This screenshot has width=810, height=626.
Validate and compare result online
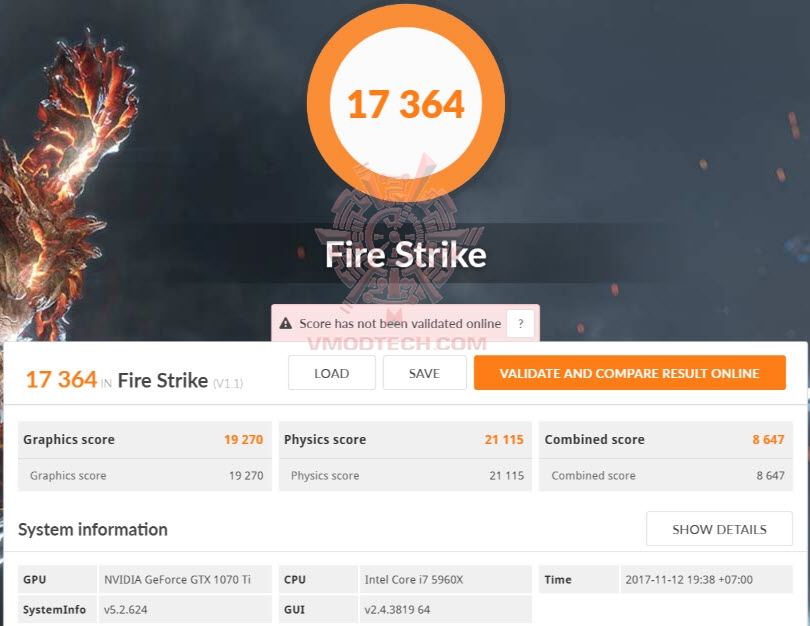click(630, 373)
